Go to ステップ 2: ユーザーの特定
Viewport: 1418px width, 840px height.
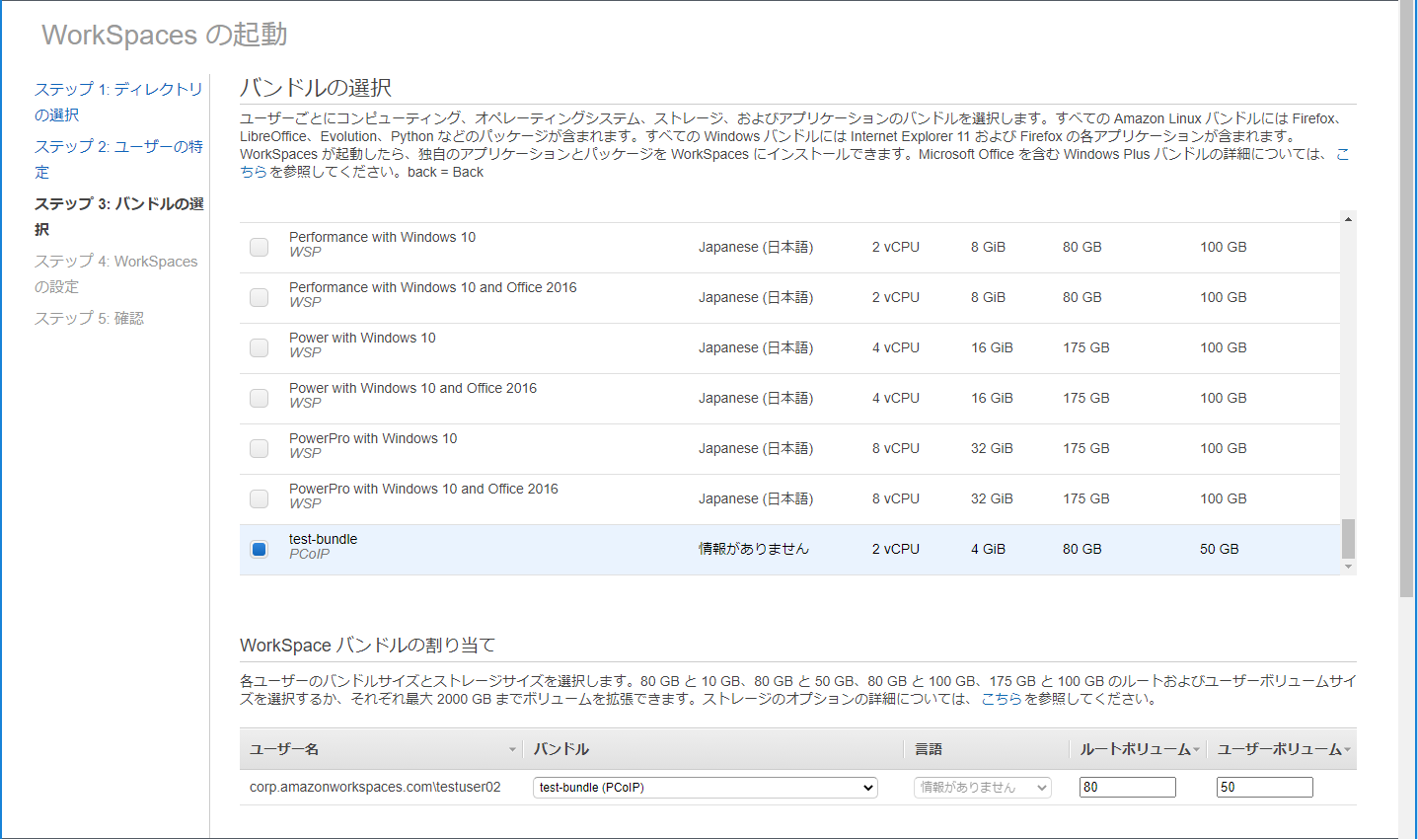118,159
